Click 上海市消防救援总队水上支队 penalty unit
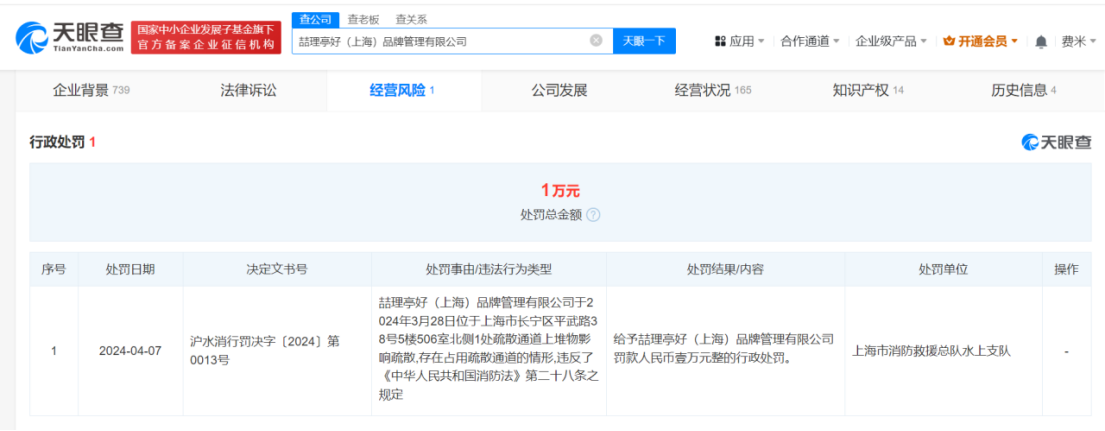The image size is (1105, 431). pyautogui.click(x=932, y=350)
